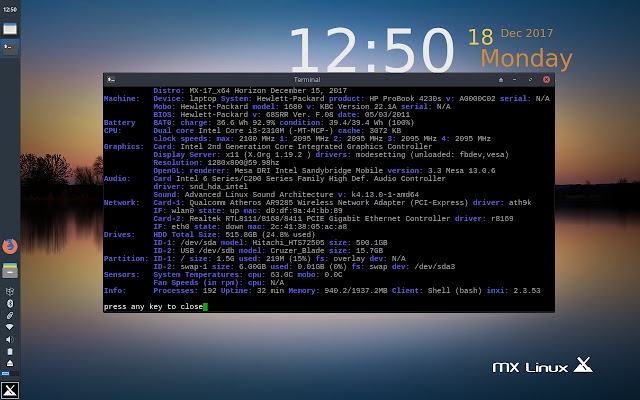Select the Terminal task button in panel
Viewport: 640px width, 400px height.
pos(10,48)
